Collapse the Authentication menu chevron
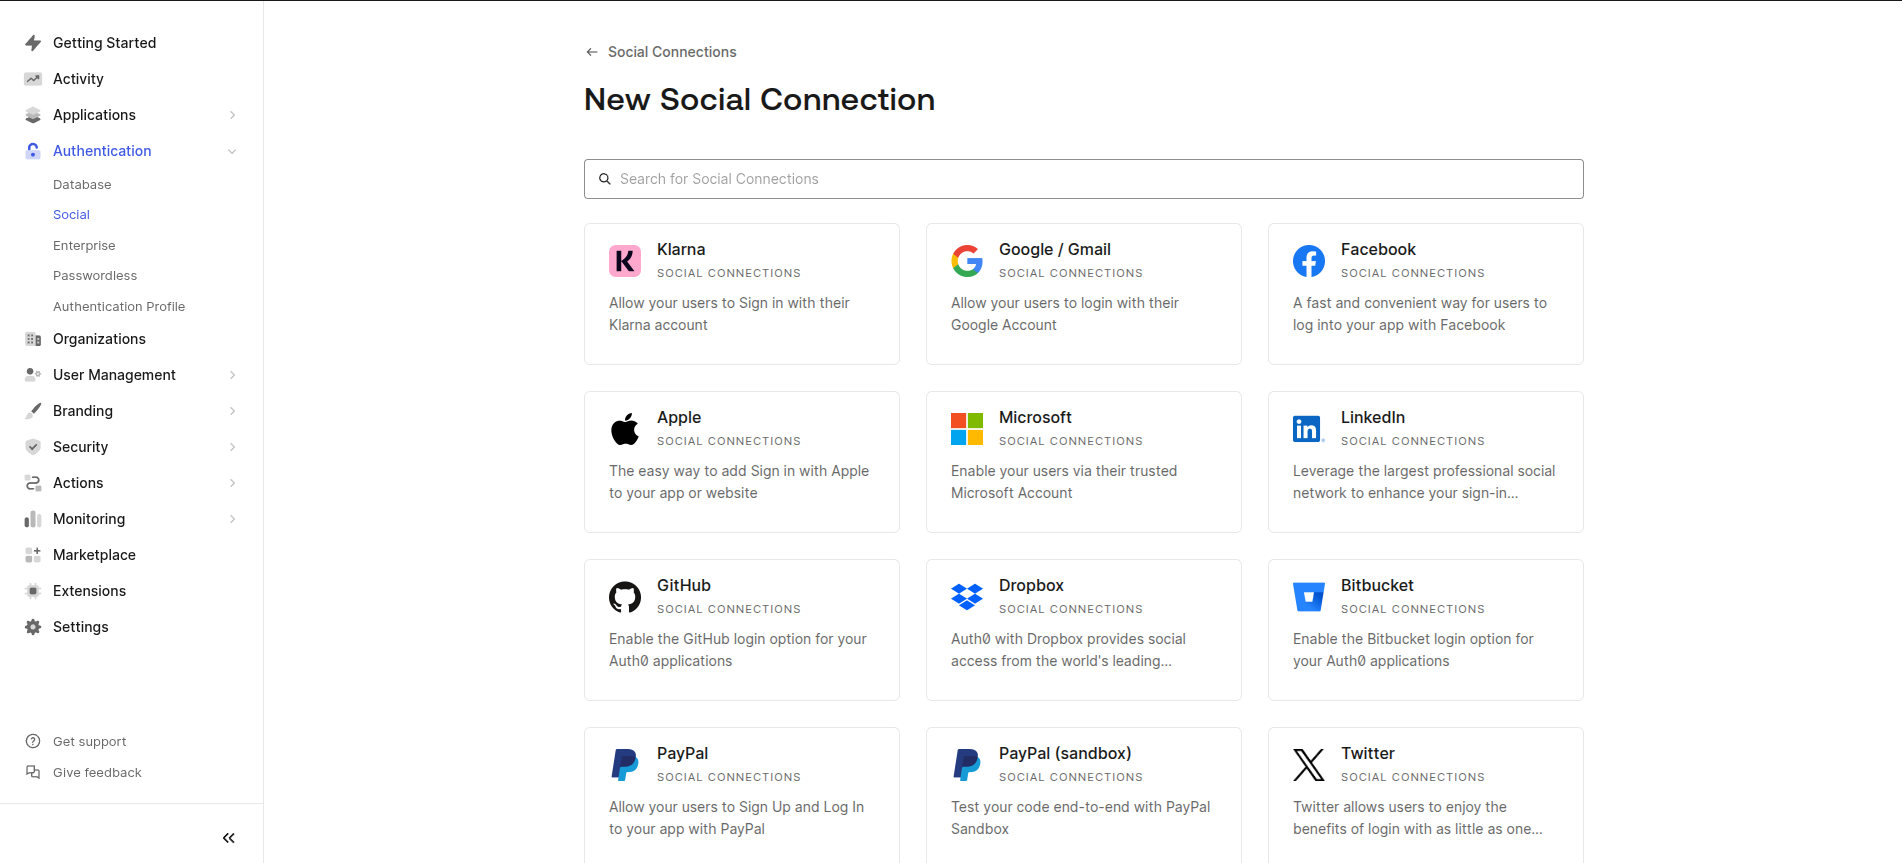This screenshot has width=1902, height=863. tap(232, 151)
